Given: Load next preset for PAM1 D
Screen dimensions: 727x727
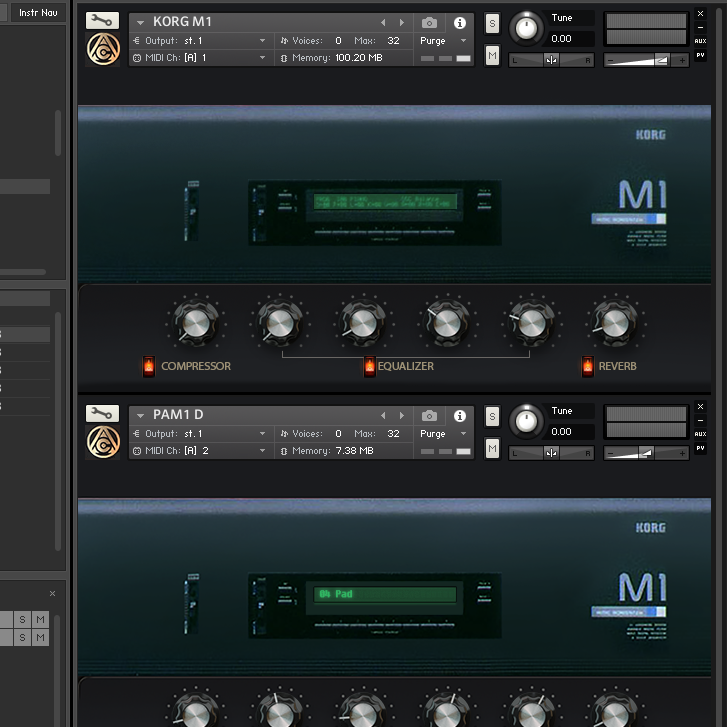Looking at the screenshot, I should [x=402, y=415].
